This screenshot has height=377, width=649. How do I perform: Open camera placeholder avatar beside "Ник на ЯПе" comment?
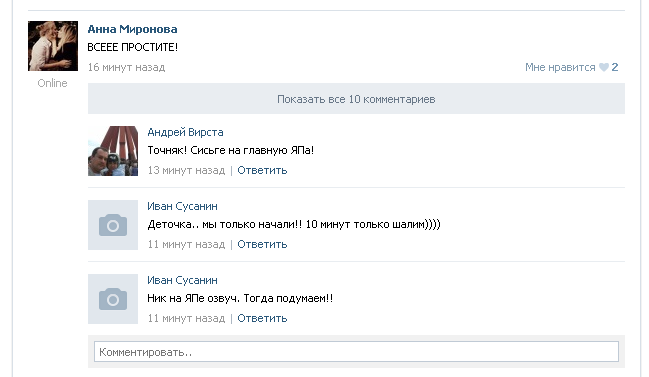(x=113, y=299)
